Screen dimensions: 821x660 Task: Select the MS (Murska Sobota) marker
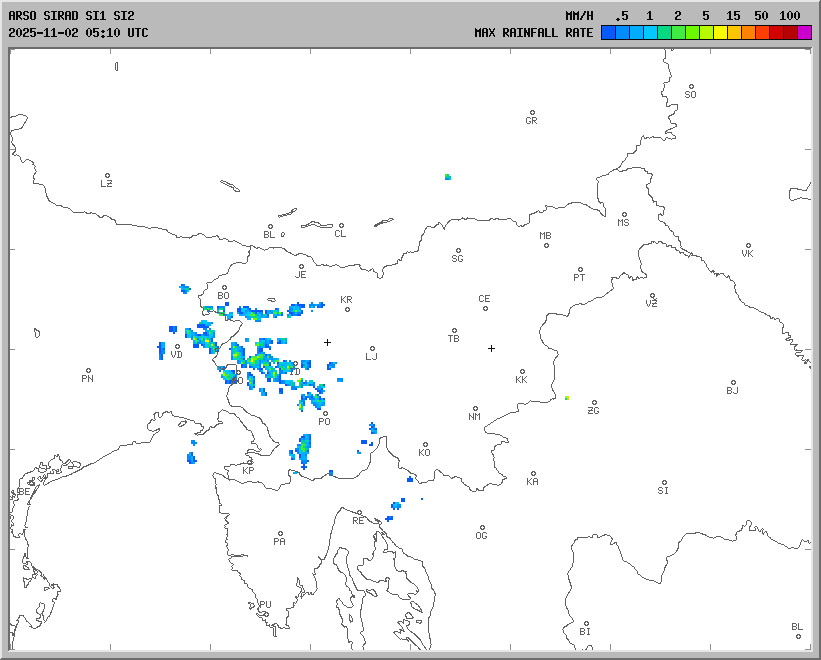624,215
